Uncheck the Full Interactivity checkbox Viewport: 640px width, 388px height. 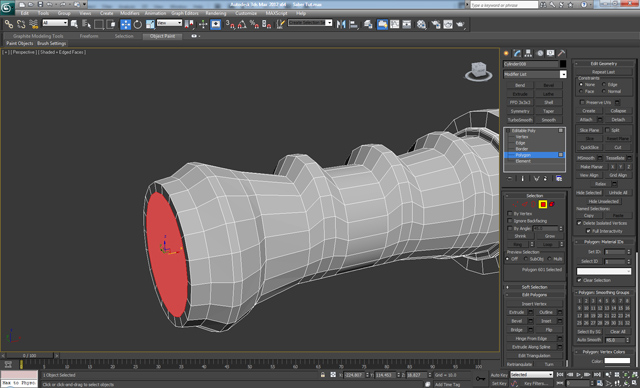pyautogui.click(x=588, y=231)
